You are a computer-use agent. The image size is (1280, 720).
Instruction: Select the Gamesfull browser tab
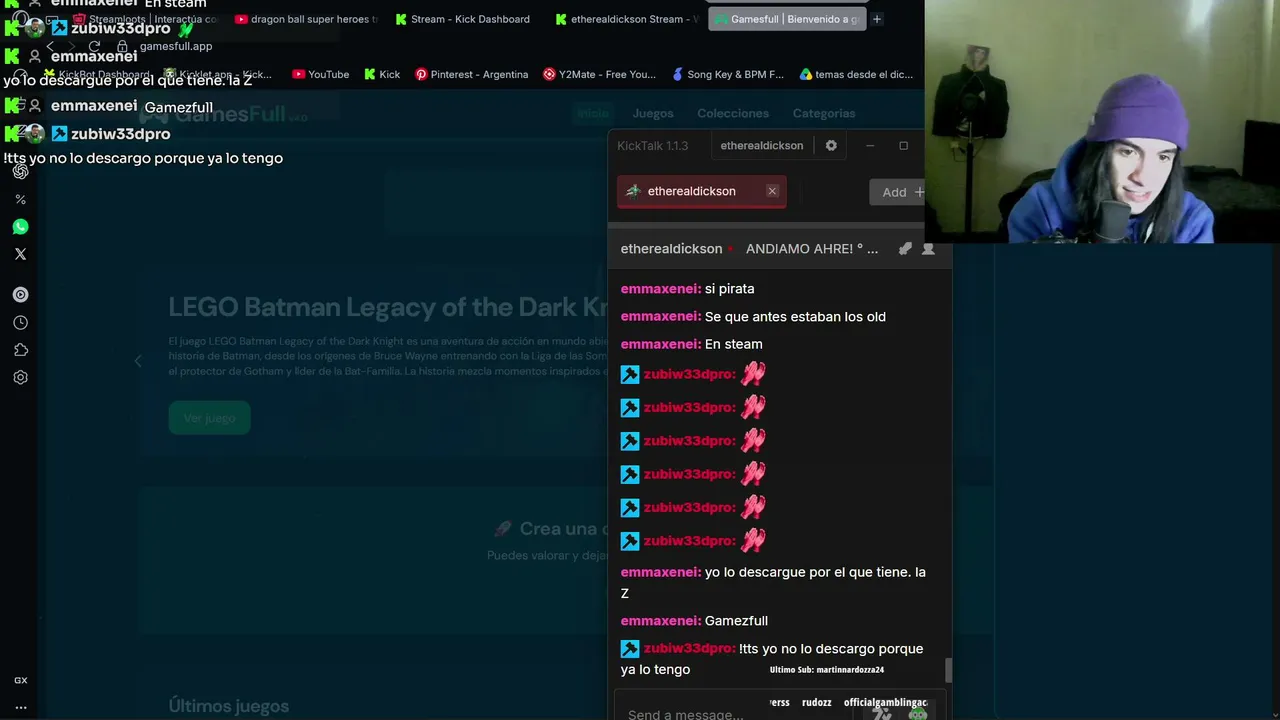pyautogui.click(x=787, y=19)
